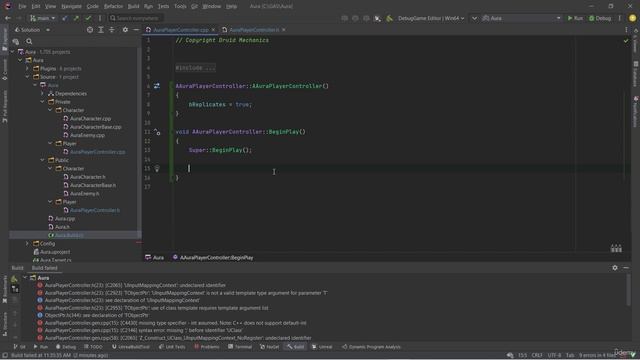The image size is (640, 360).
Task: Open AuraCharacterBase.cpp in the tree
Action: tap(96, 127)
